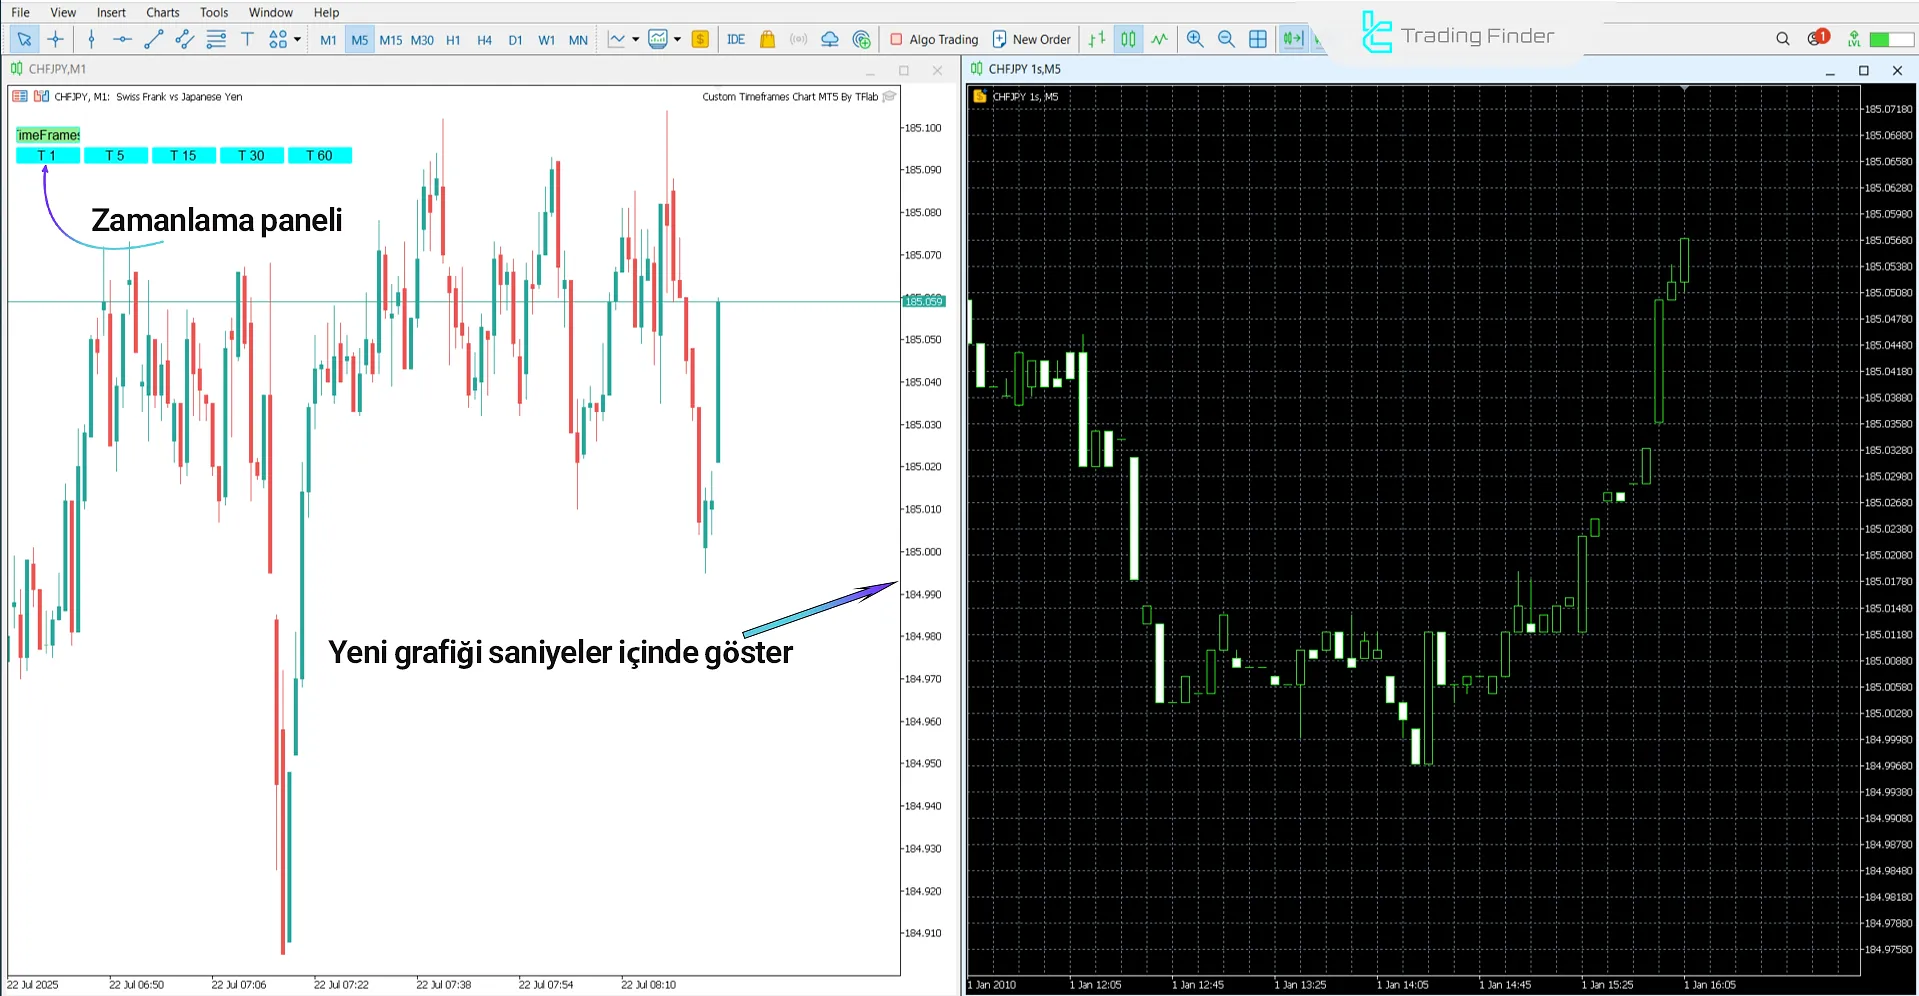1919x996 pixels.
Task: Select the Text label tool
Action: [247, 39]
